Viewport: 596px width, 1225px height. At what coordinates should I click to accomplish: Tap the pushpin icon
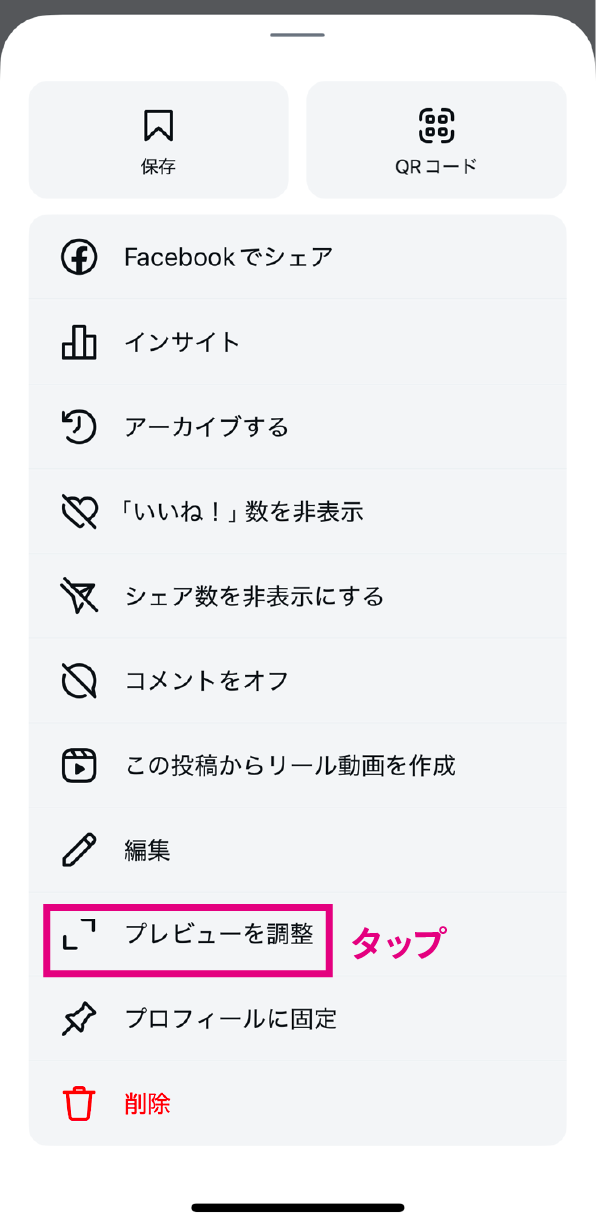(x=79, y=1019)
